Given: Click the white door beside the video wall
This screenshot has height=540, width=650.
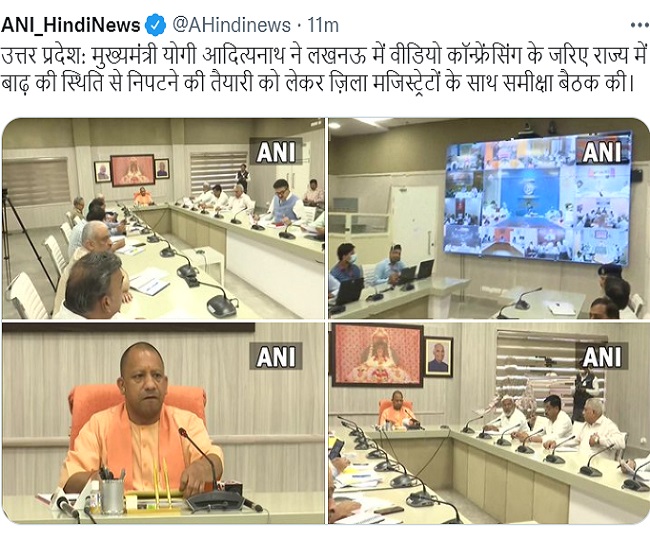Looking at the screenshot, I should [x=414, y=221].
